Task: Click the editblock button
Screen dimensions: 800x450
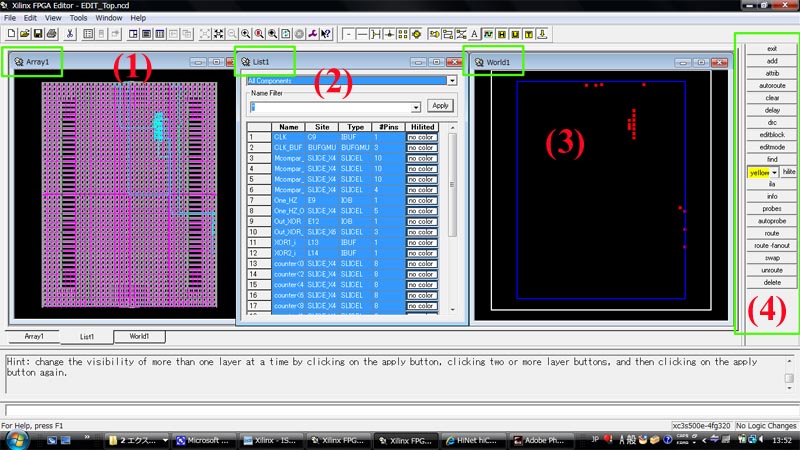Action: coord(771,135)
